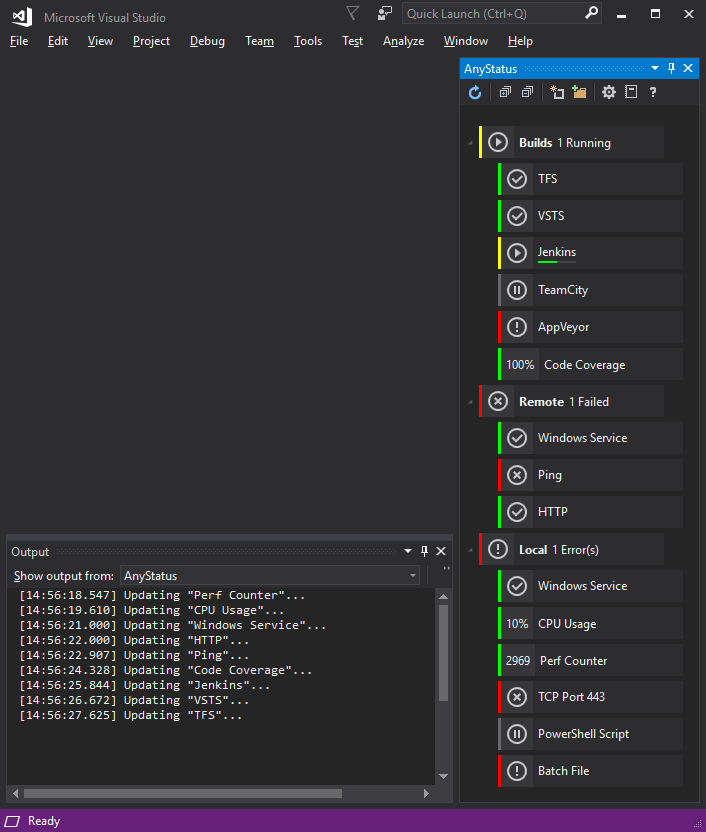
Task: Click the Batch File exclamation icon
Action: (x=517, y=771)
